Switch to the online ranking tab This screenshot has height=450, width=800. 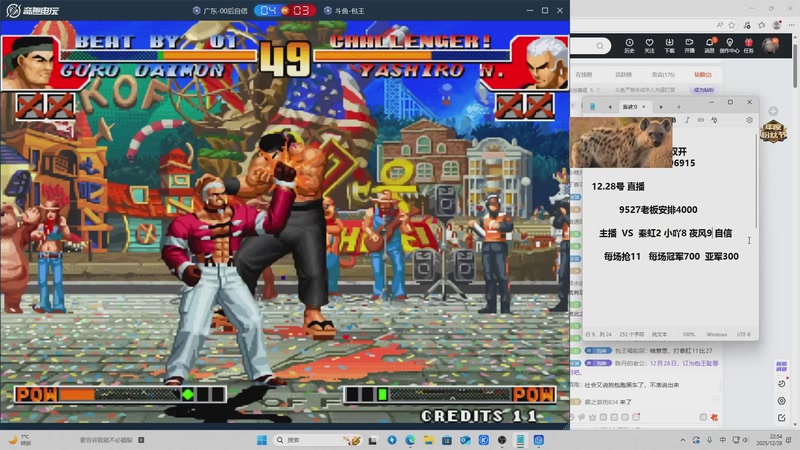pyautogui.click(x=584, y=74)
